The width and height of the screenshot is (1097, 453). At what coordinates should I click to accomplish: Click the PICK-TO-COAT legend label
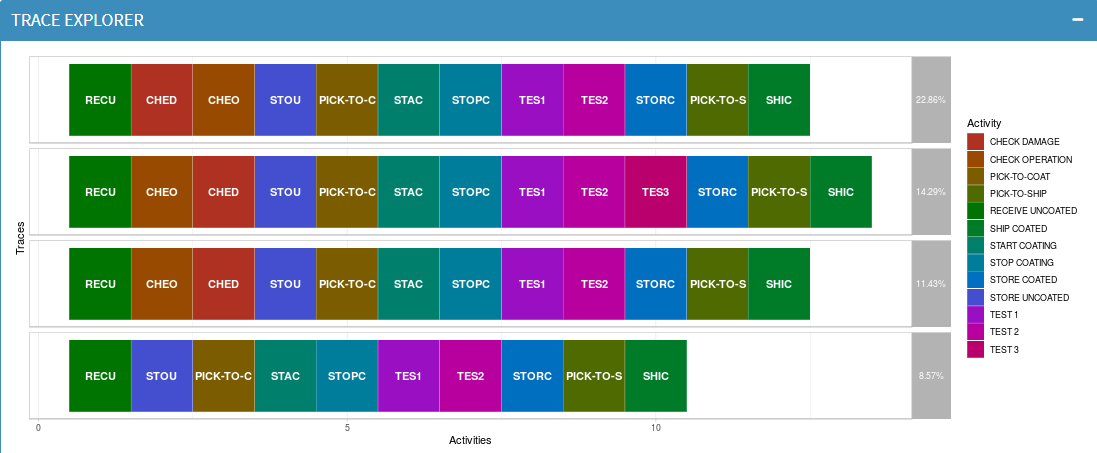coord(1019,176)
